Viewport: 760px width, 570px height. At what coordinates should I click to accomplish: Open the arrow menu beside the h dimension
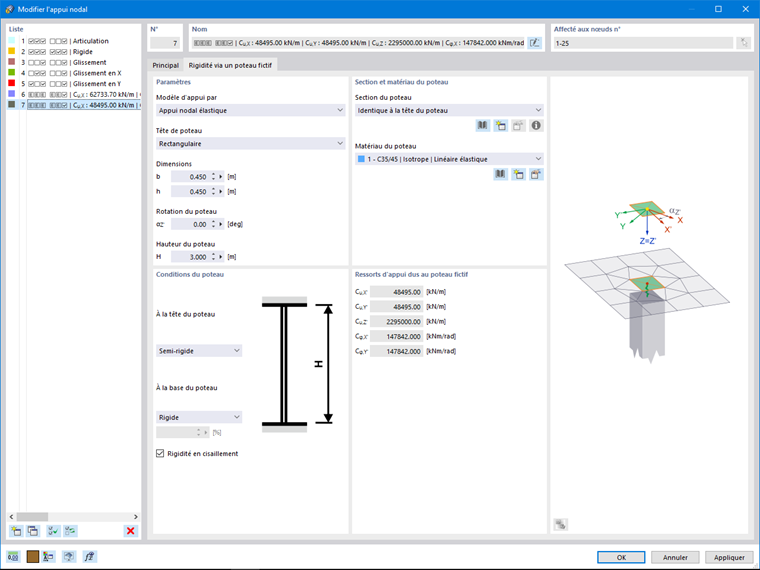pos(221,191)
